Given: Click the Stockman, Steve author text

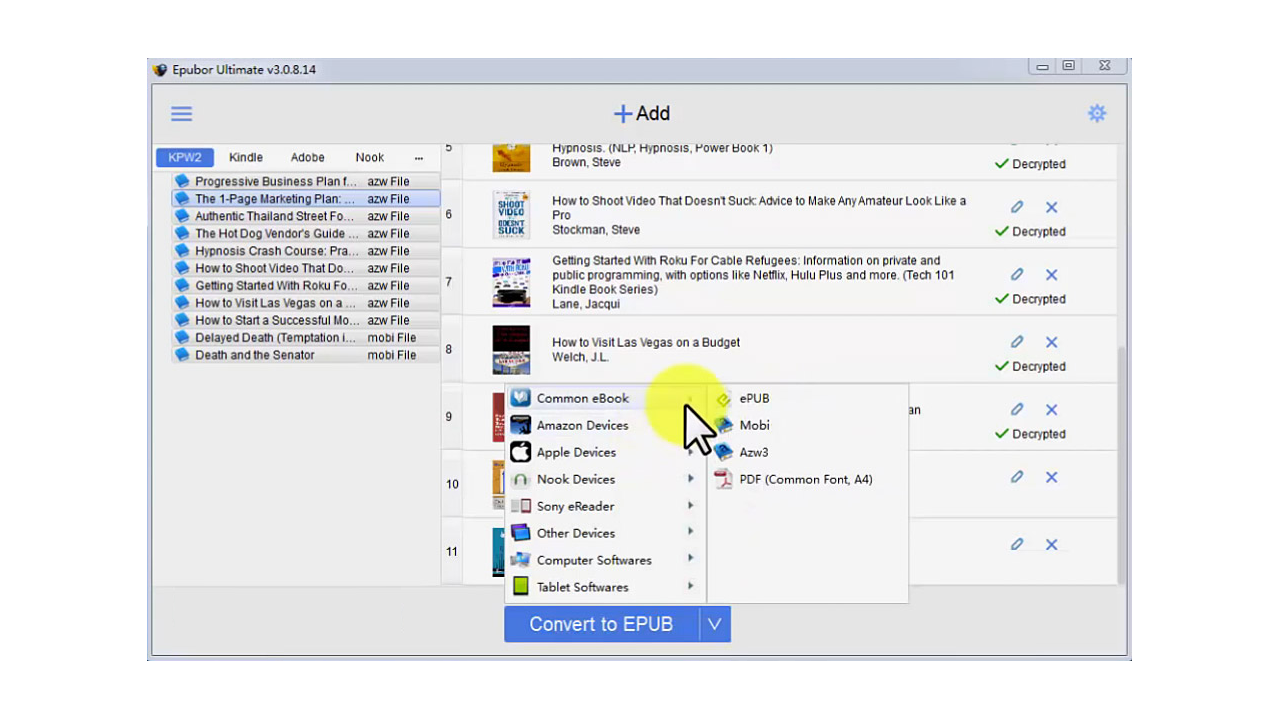Looking at the screenshot, I should coord(596,230).
